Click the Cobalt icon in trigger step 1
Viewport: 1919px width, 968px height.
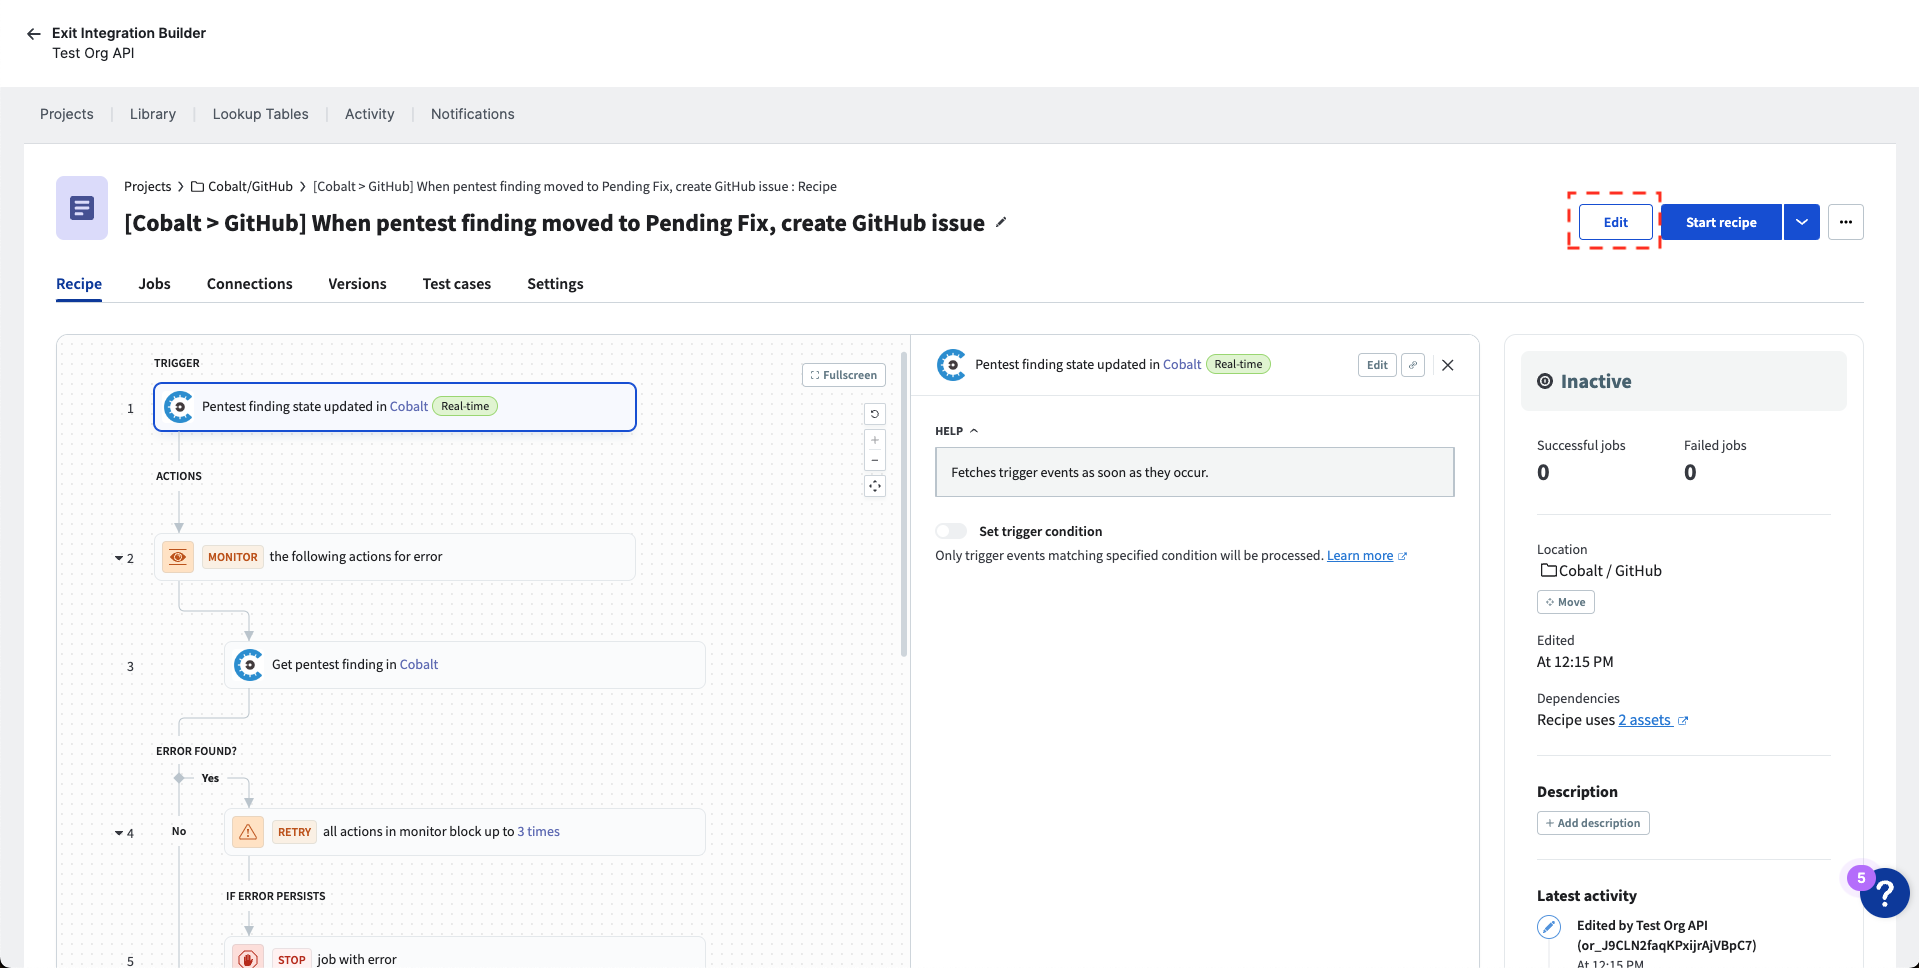pyautogui.click(x=179, y=407)
